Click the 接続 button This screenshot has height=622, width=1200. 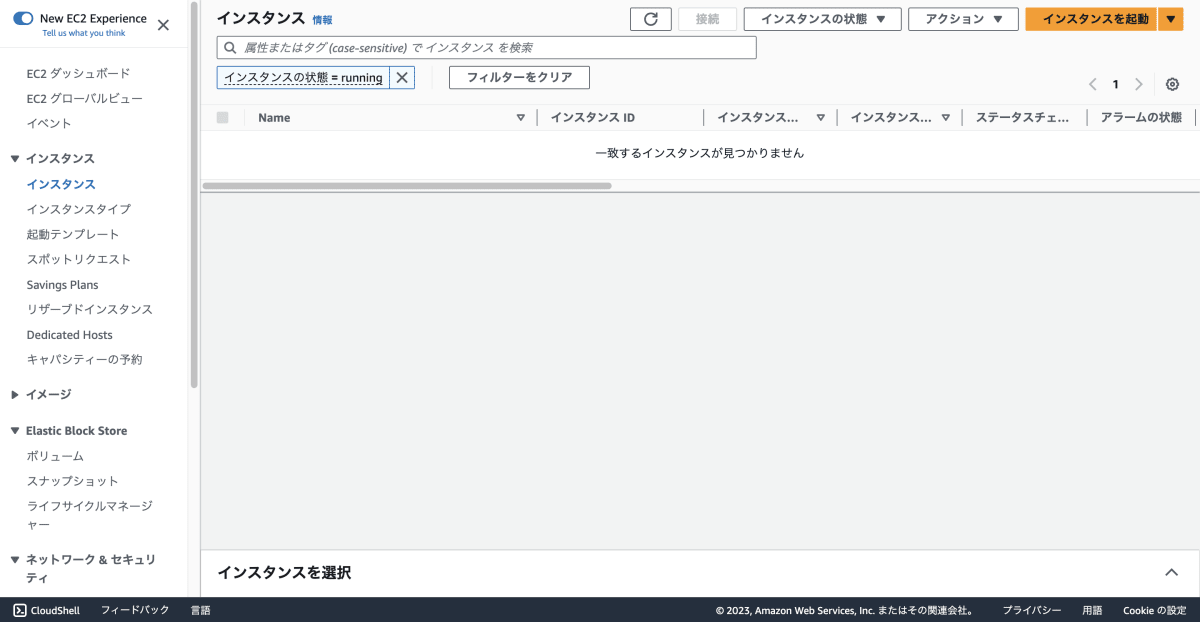pos(707,19)
